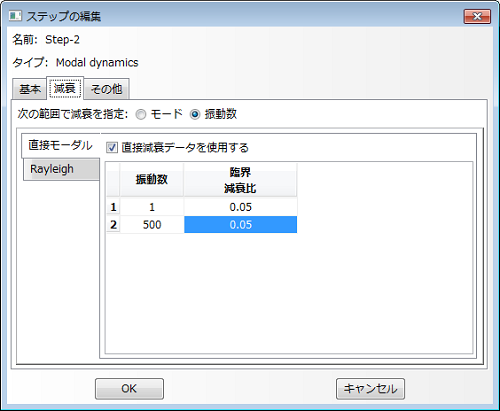The image size is (500, 411).
Task: Select the 直接モーダル side tab
Action: coord(60,145)
